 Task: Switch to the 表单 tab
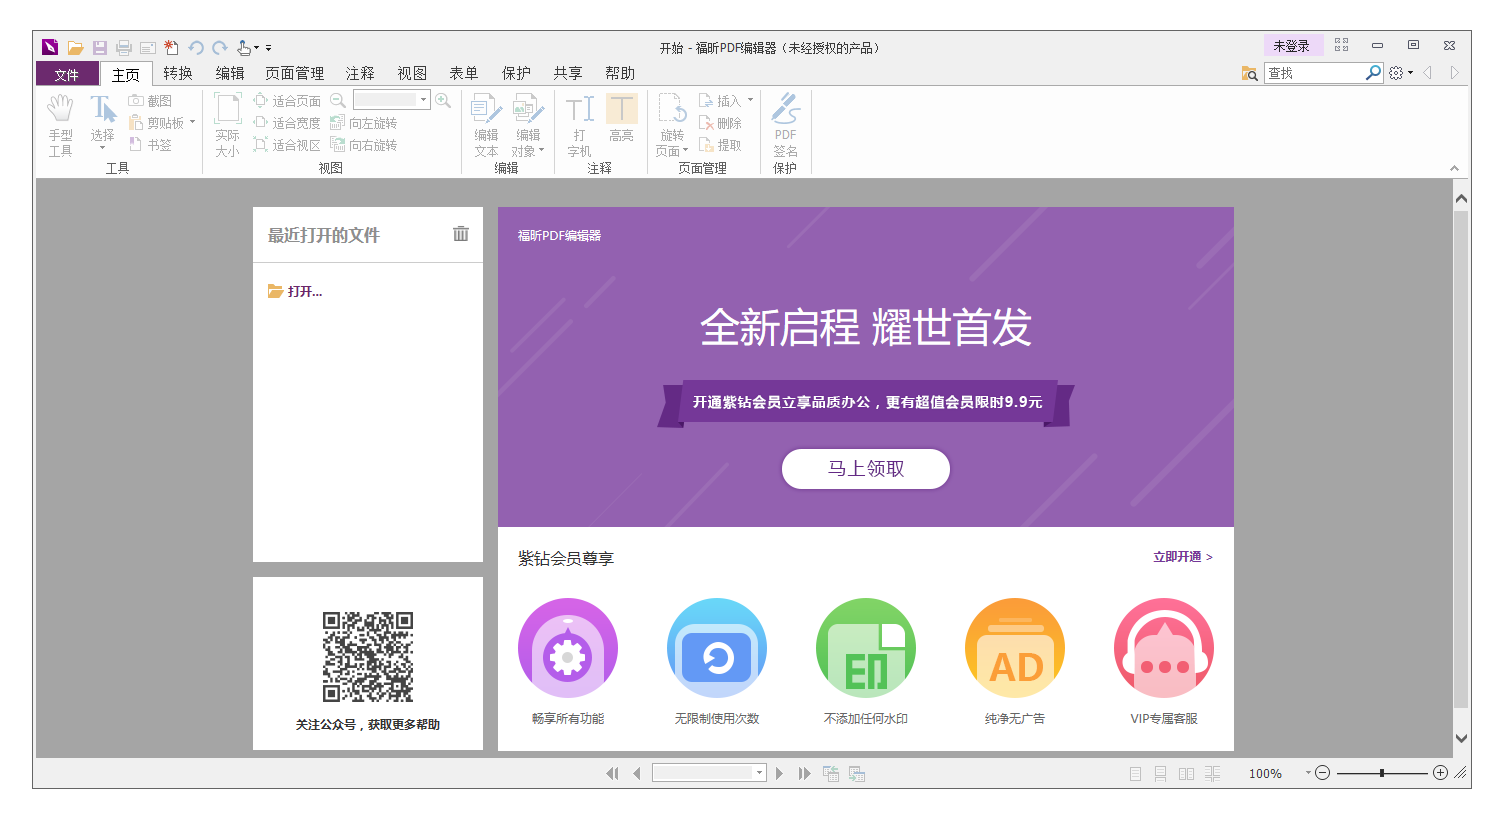463,73
